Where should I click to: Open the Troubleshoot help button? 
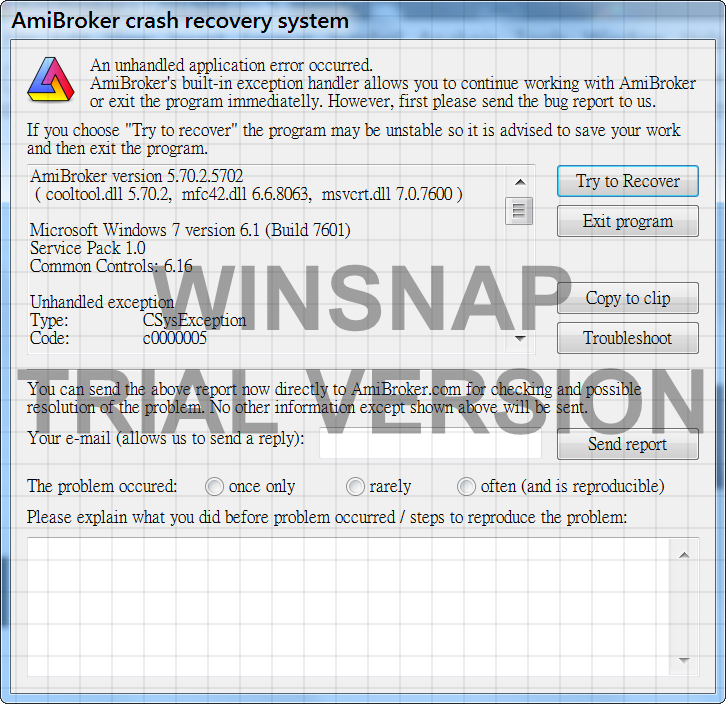(x=628, y=338)
